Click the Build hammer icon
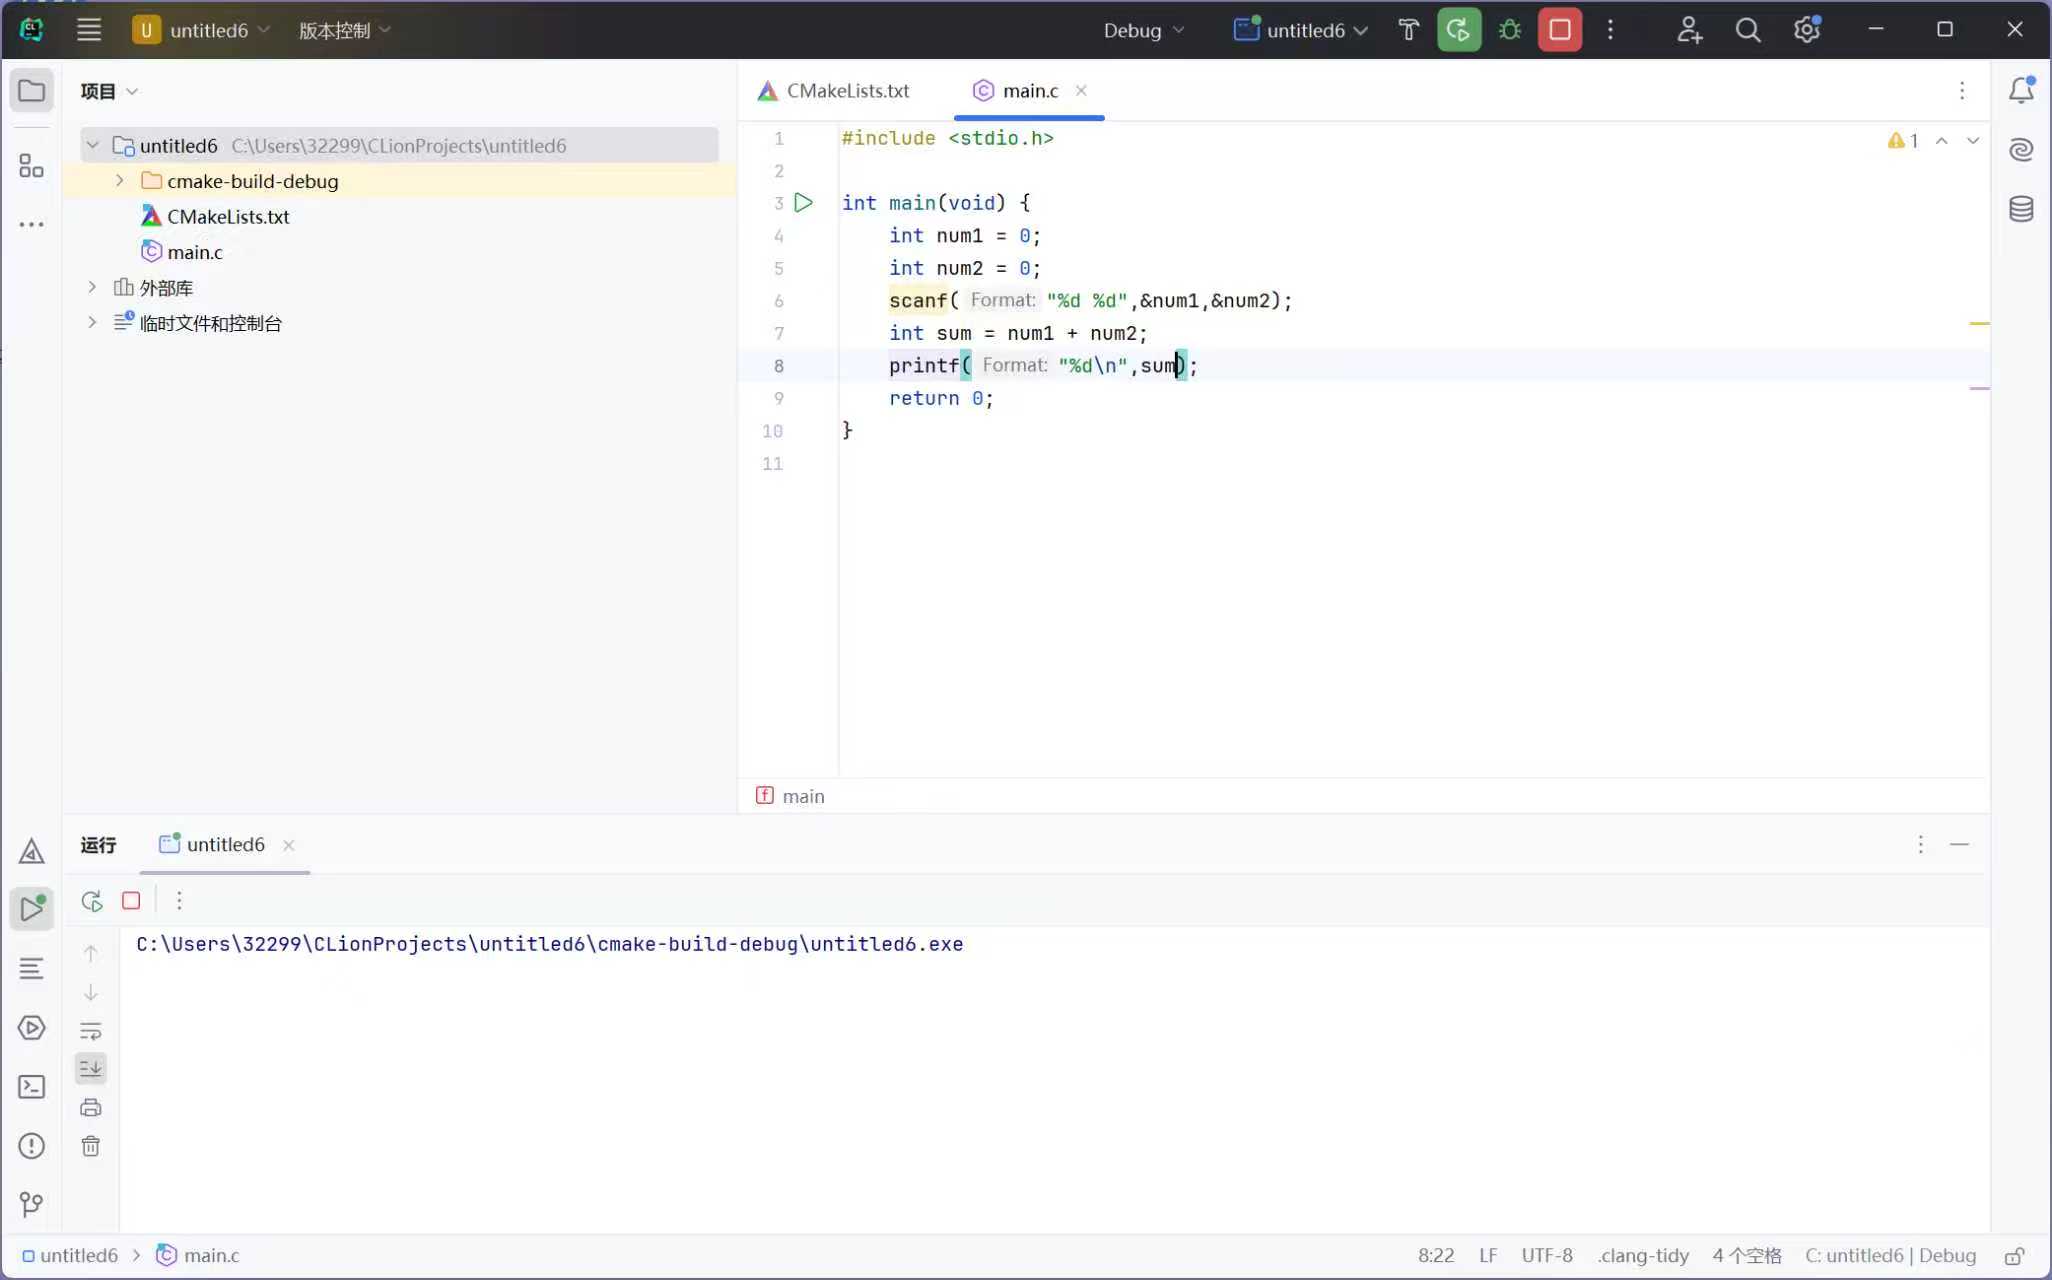This screenshot has width=2052, height=1280. pyautogui.click(x=1408, y=30)
